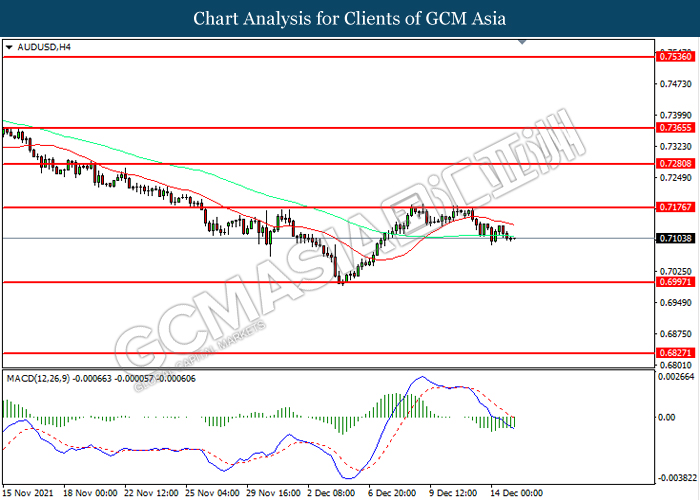Select the 0.75360 resistance level label
700x500 pixels.
pyautogui.click(x=675, y=57)
